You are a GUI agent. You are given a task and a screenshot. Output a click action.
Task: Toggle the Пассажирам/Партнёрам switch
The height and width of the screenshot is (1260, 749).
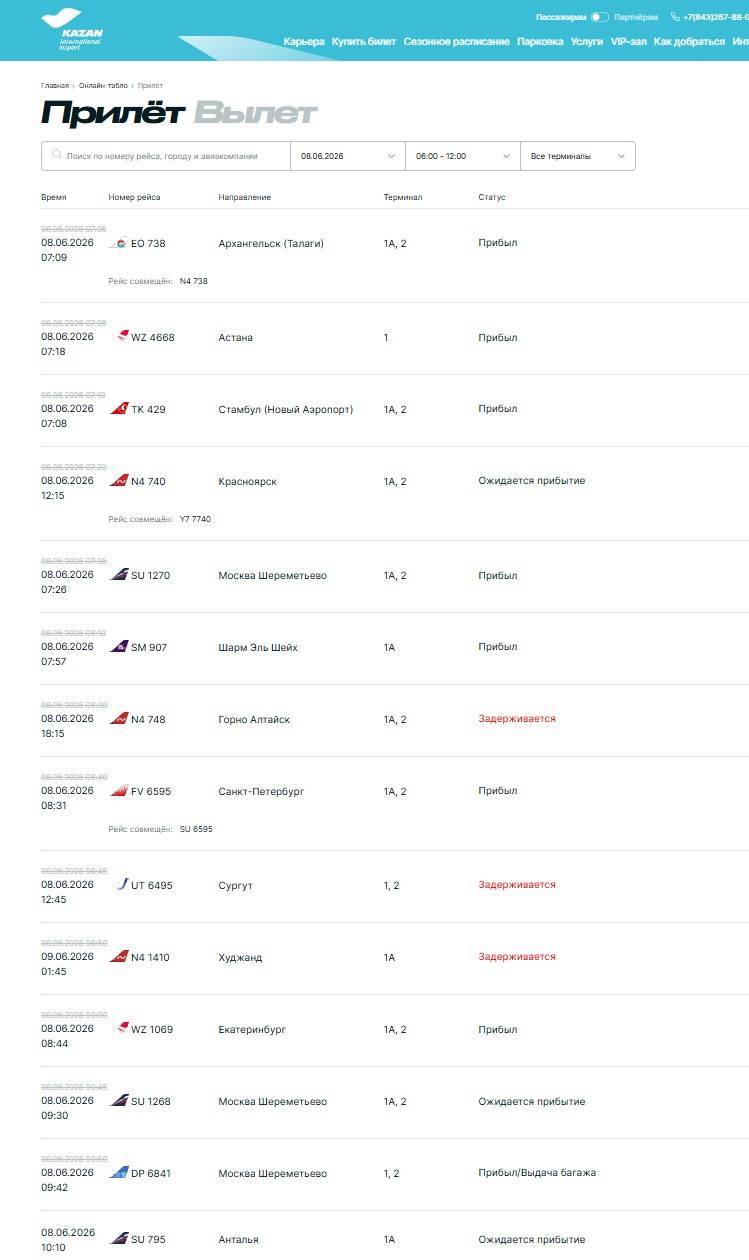(600, 17)
